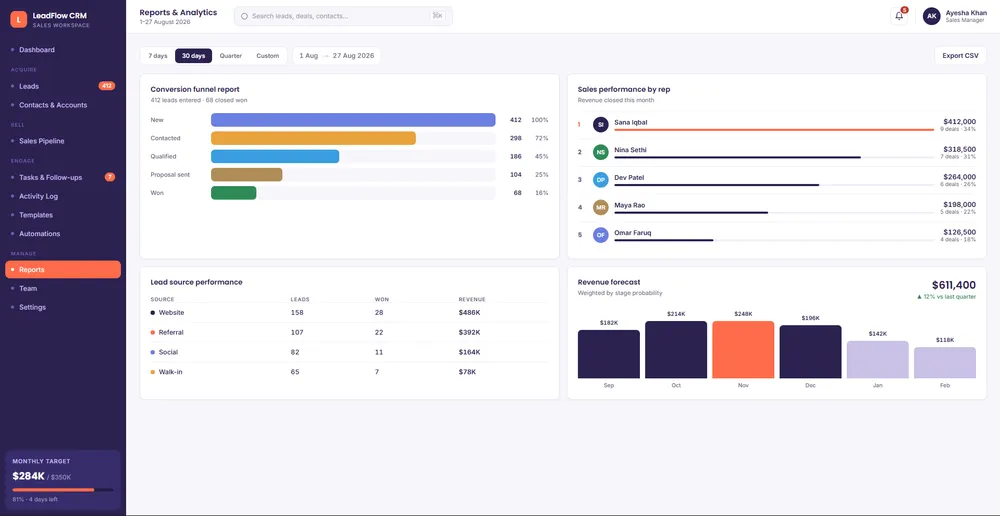Image resolution: width=1000 pixels, height=516 pixels.
Task: Click Maya Rao's MR avatar
Action: coord(600,207)
